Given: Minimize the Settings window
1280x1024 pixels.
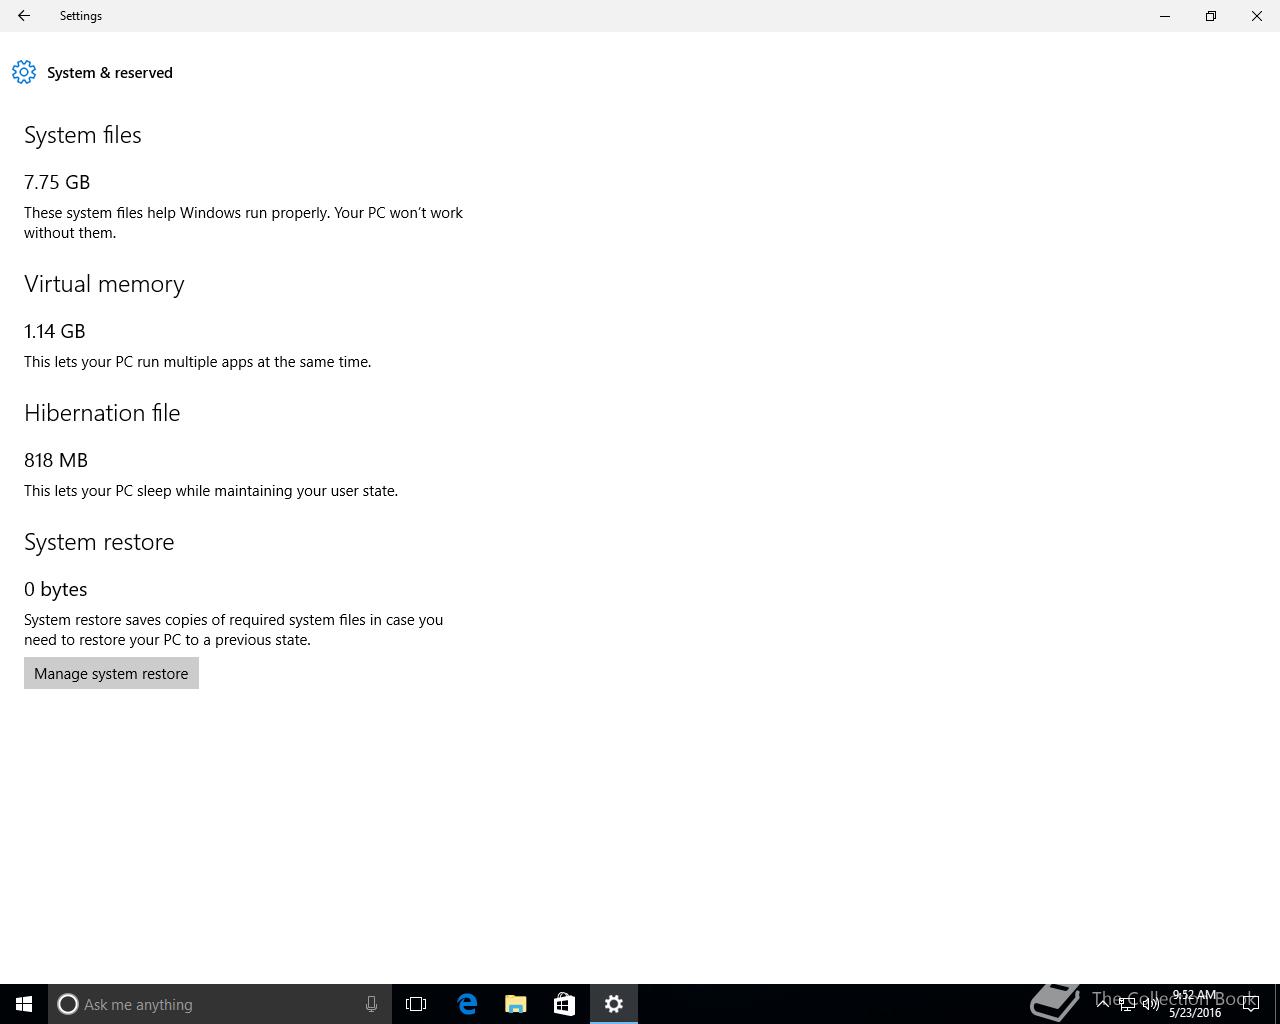Looking at the screenshot, I should coord(1165,16).
